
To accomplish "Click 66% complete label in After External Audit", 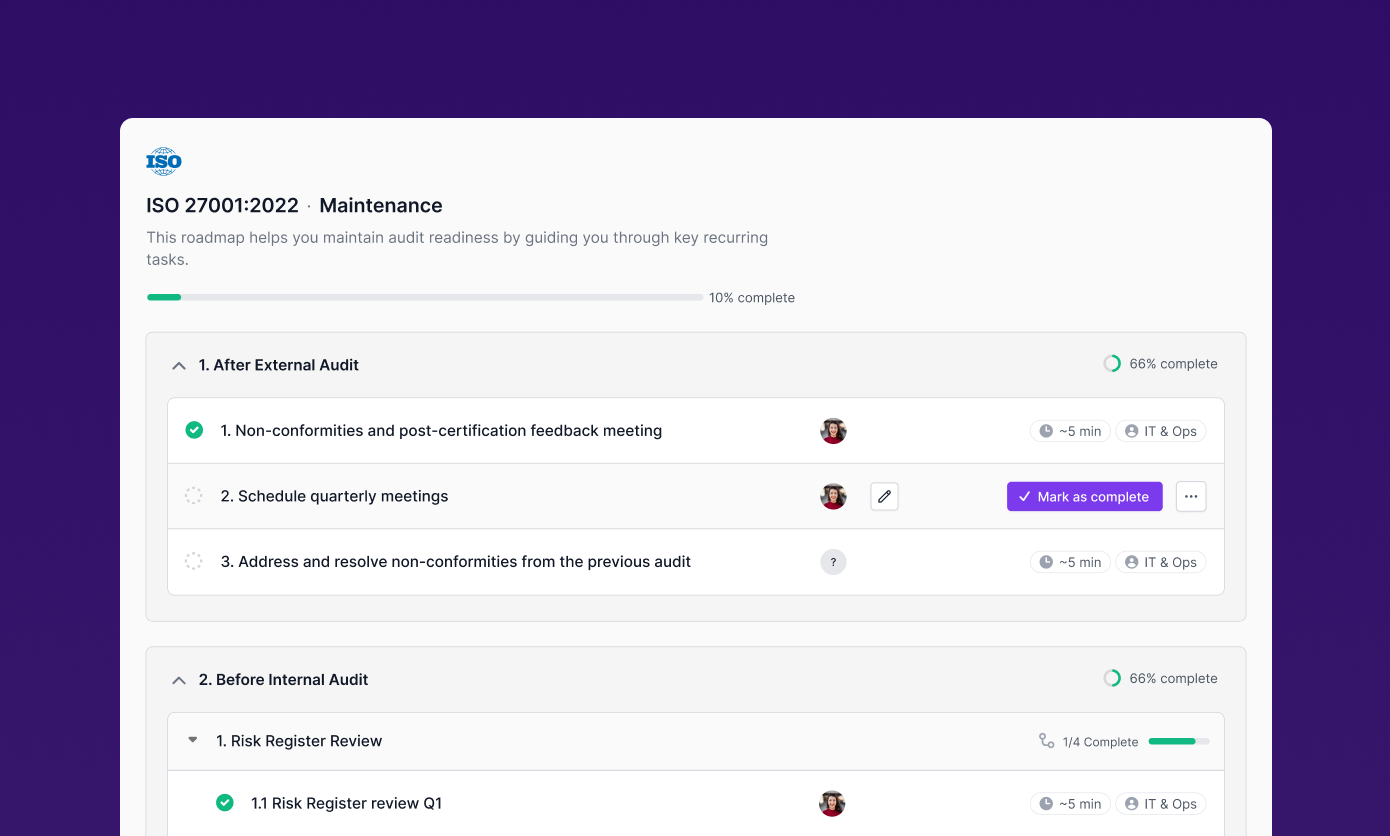I will click(1173, 364).
